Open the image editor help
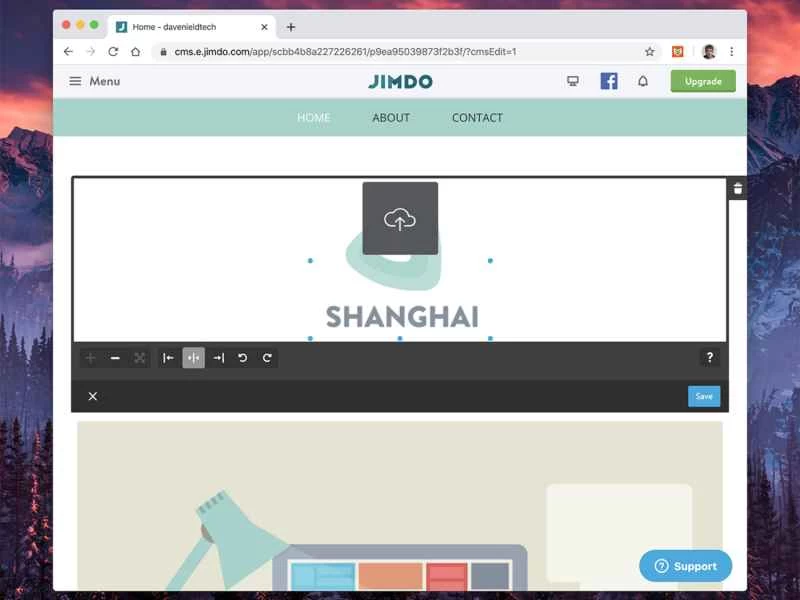This screenshot has width=800, height=600. click(710, 358)
